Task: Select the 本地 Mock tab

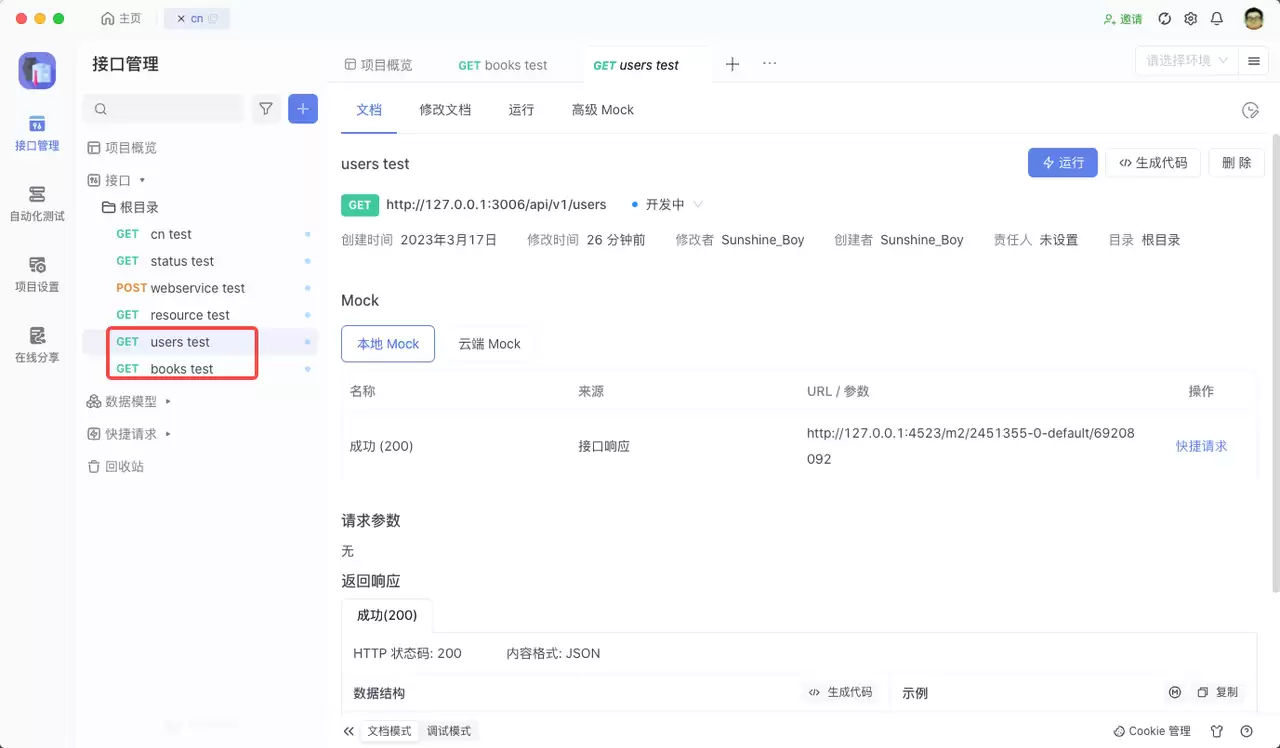Action: (x=388, y=344)
